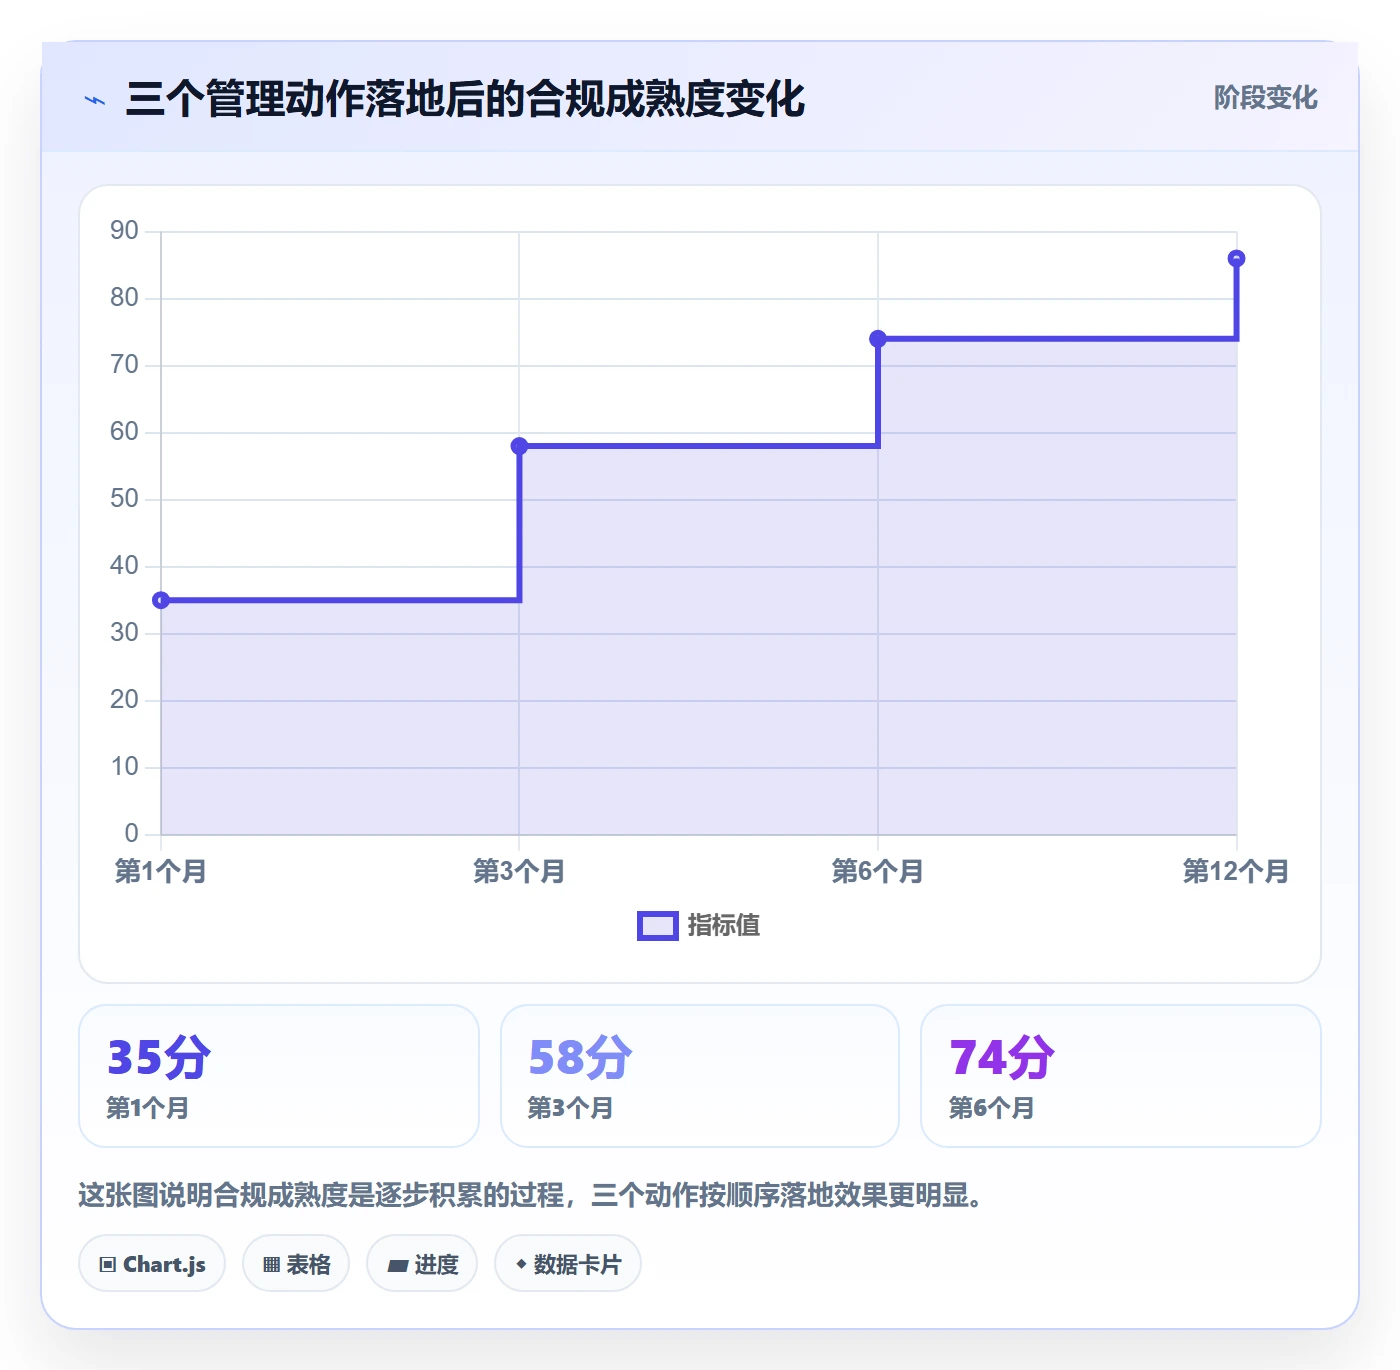The height and width of the screenshot is (1370, 1400).
Task: Click the y-axis value 0
Action: click(x=131, y=834)
